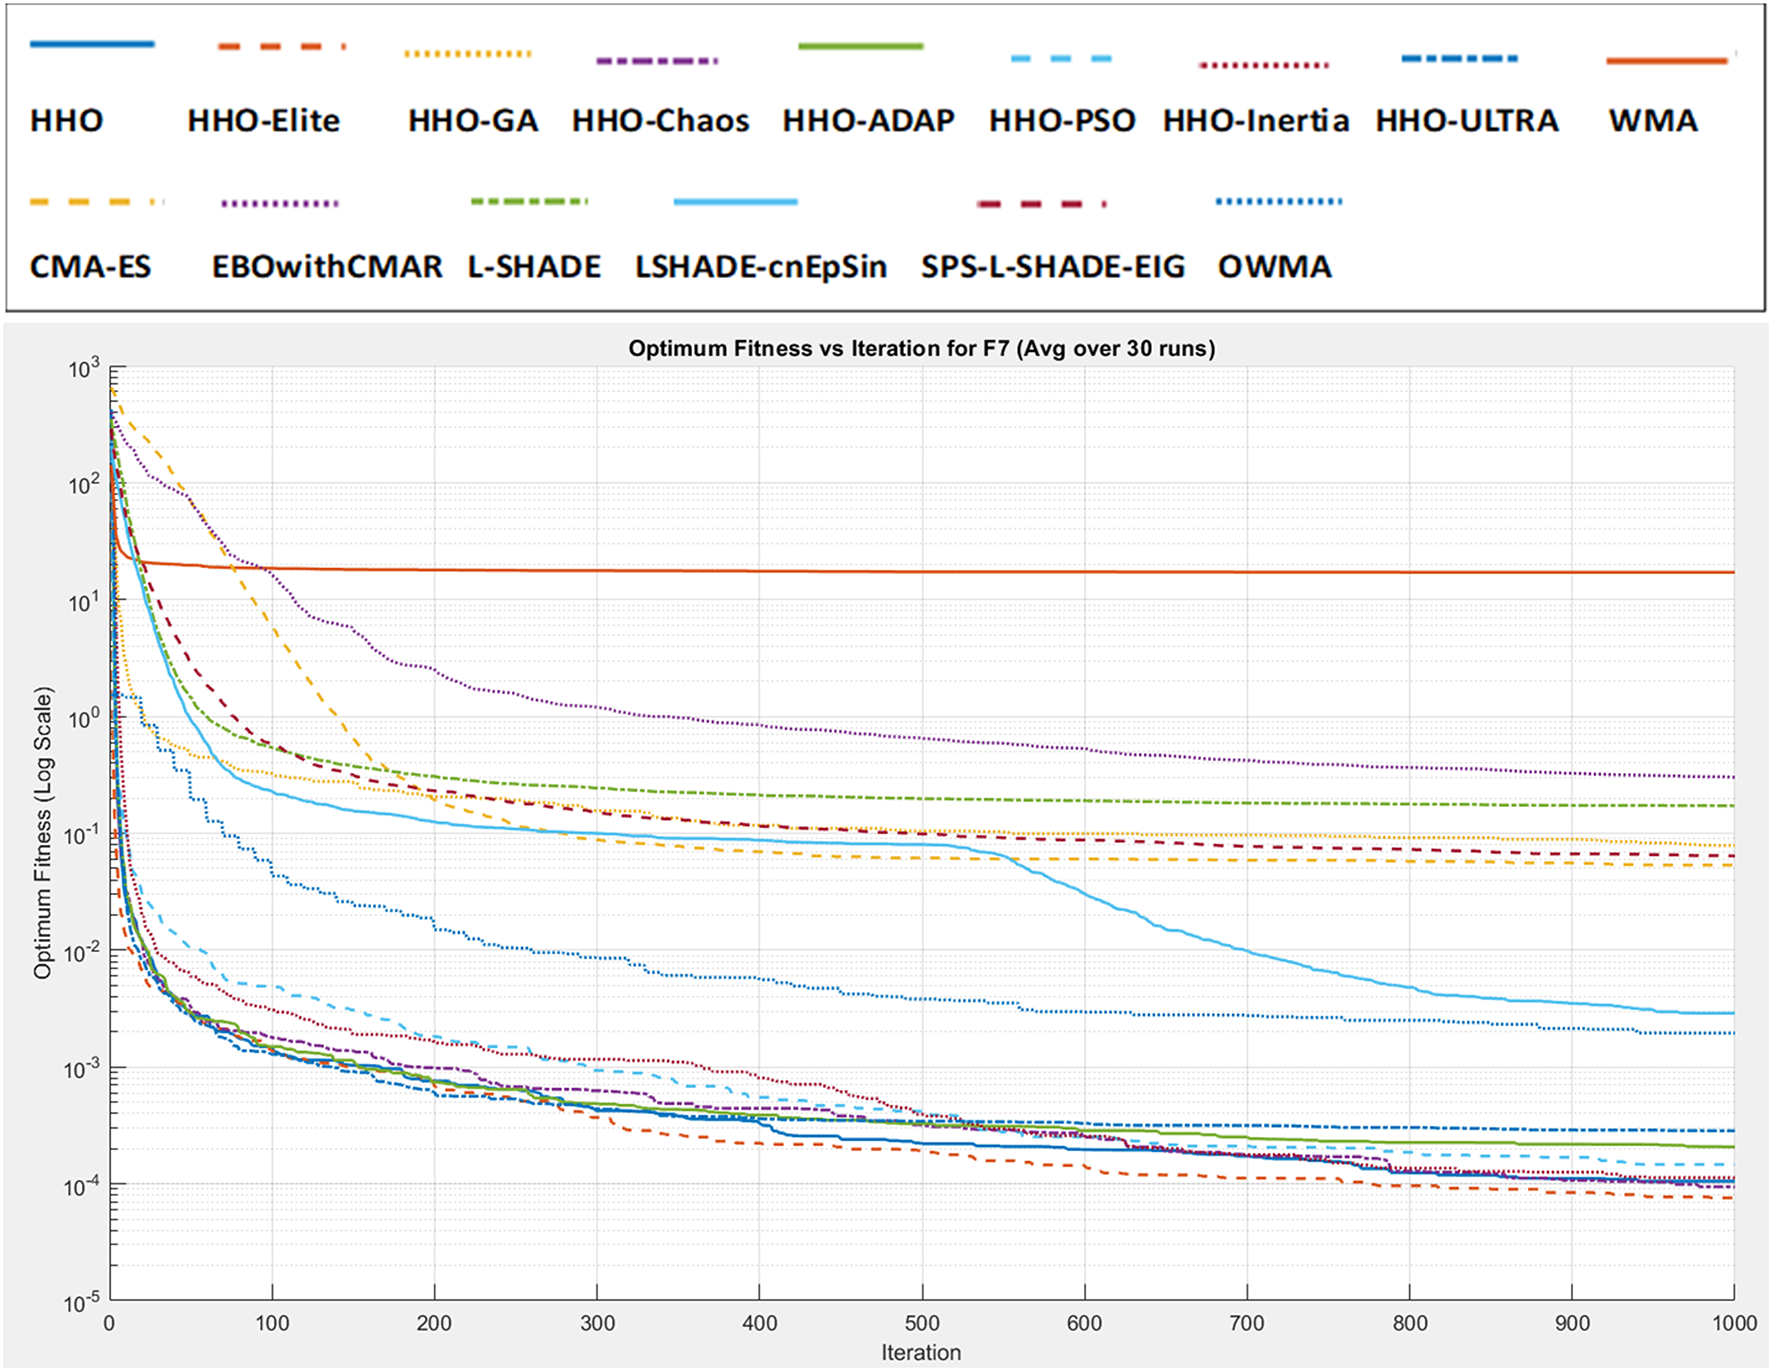Click the chart title for F7

[921, 349]
